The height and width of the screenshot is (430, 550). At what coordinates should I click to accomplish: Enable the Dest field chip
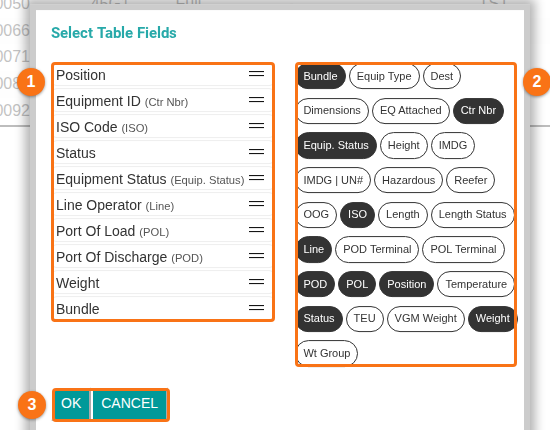click(442, 76)
